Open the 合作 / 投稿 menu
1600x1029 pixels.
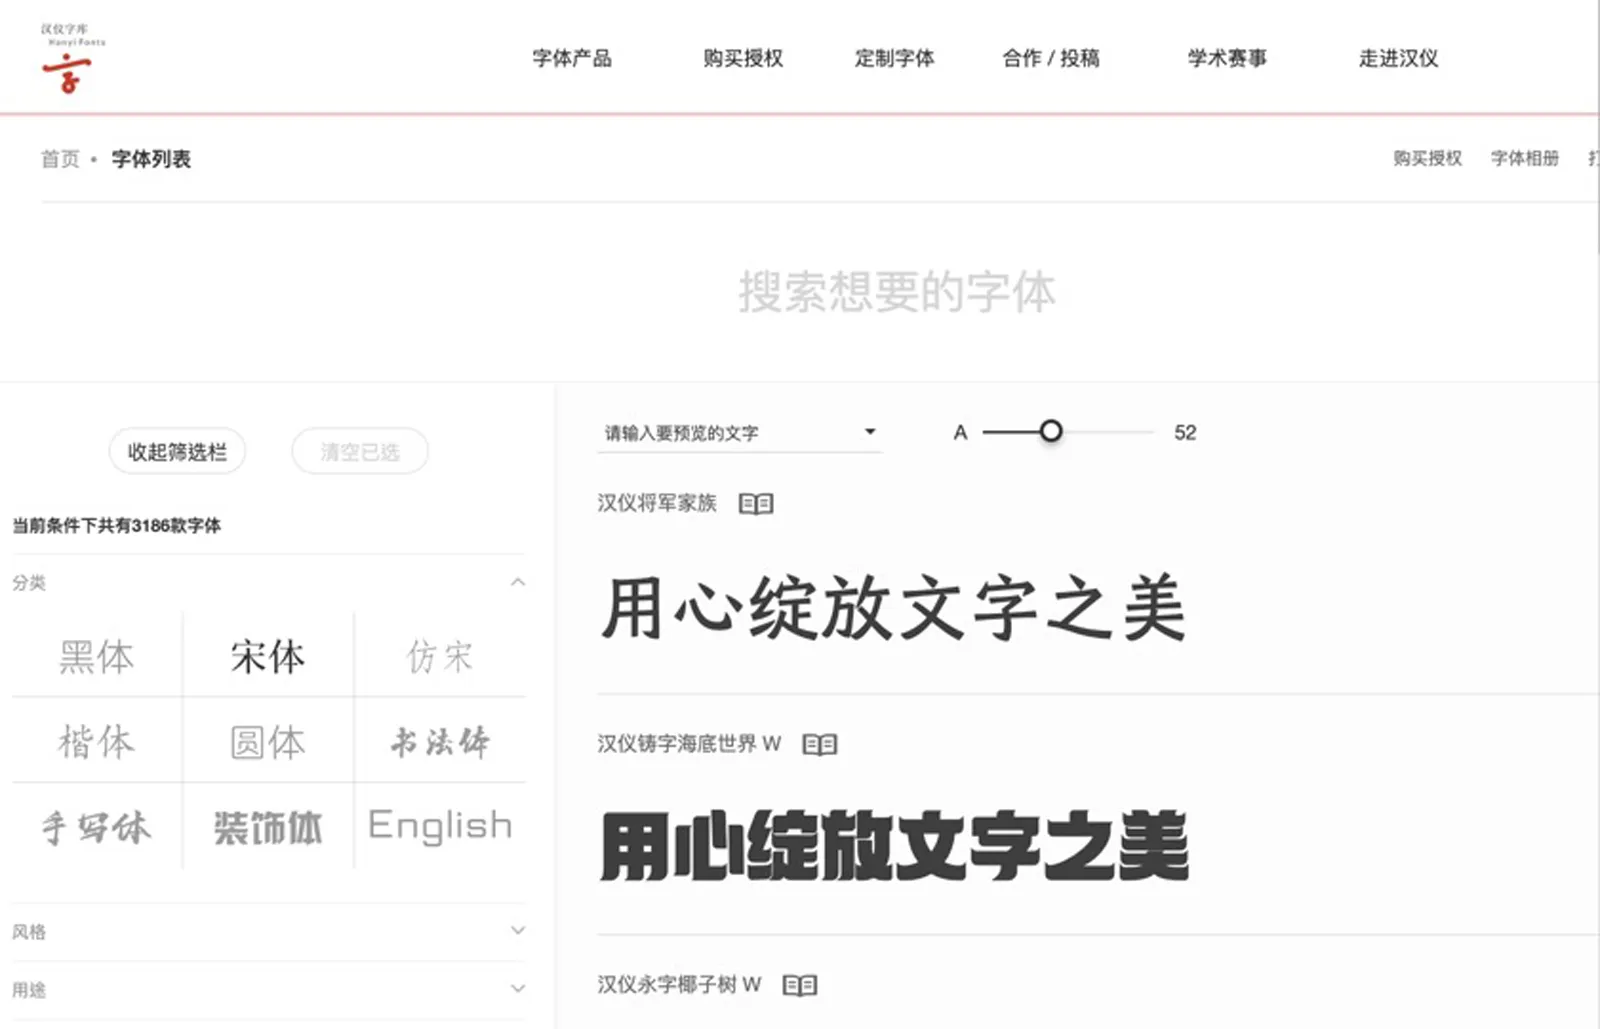coord(1051,58)
